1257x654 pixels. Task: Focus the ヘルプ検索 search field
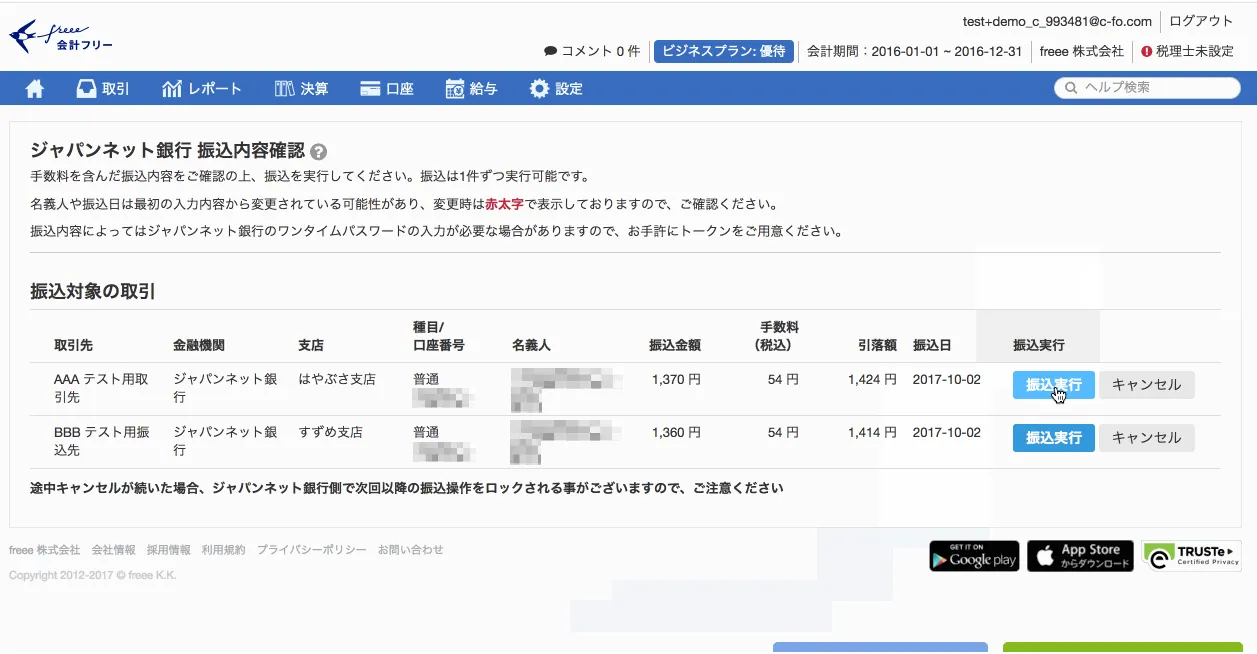coord(1156,88)
